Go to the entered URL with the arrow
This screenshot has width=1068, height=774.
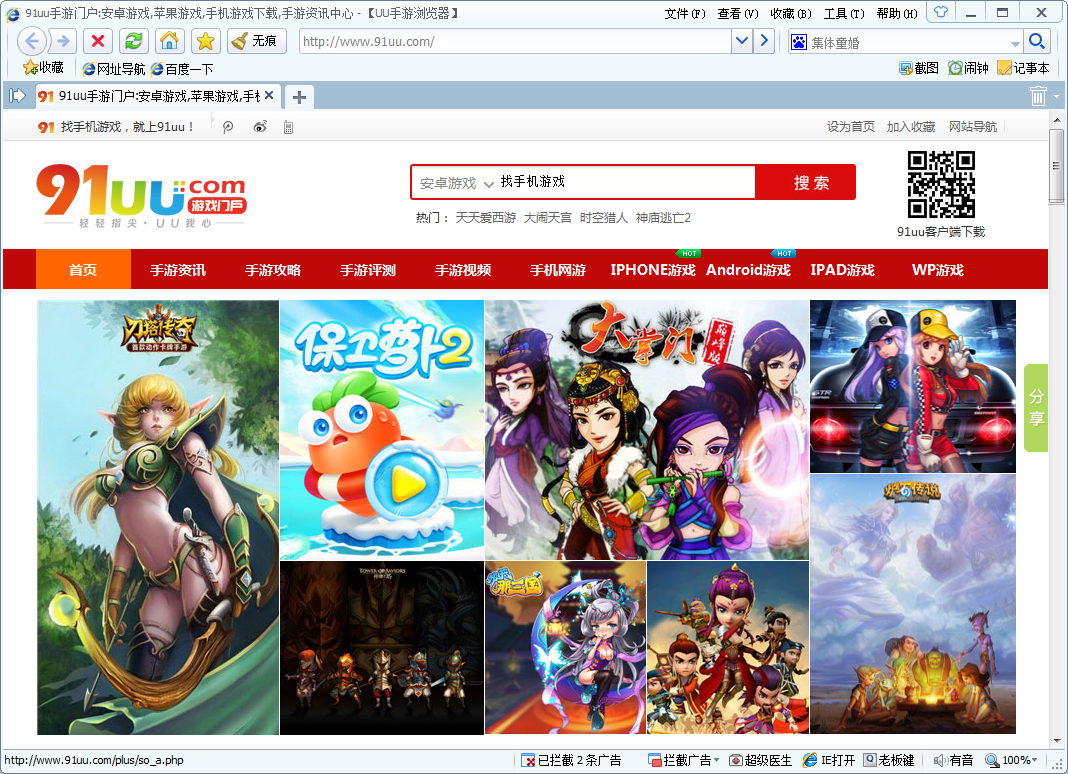(x=764, y=42)
